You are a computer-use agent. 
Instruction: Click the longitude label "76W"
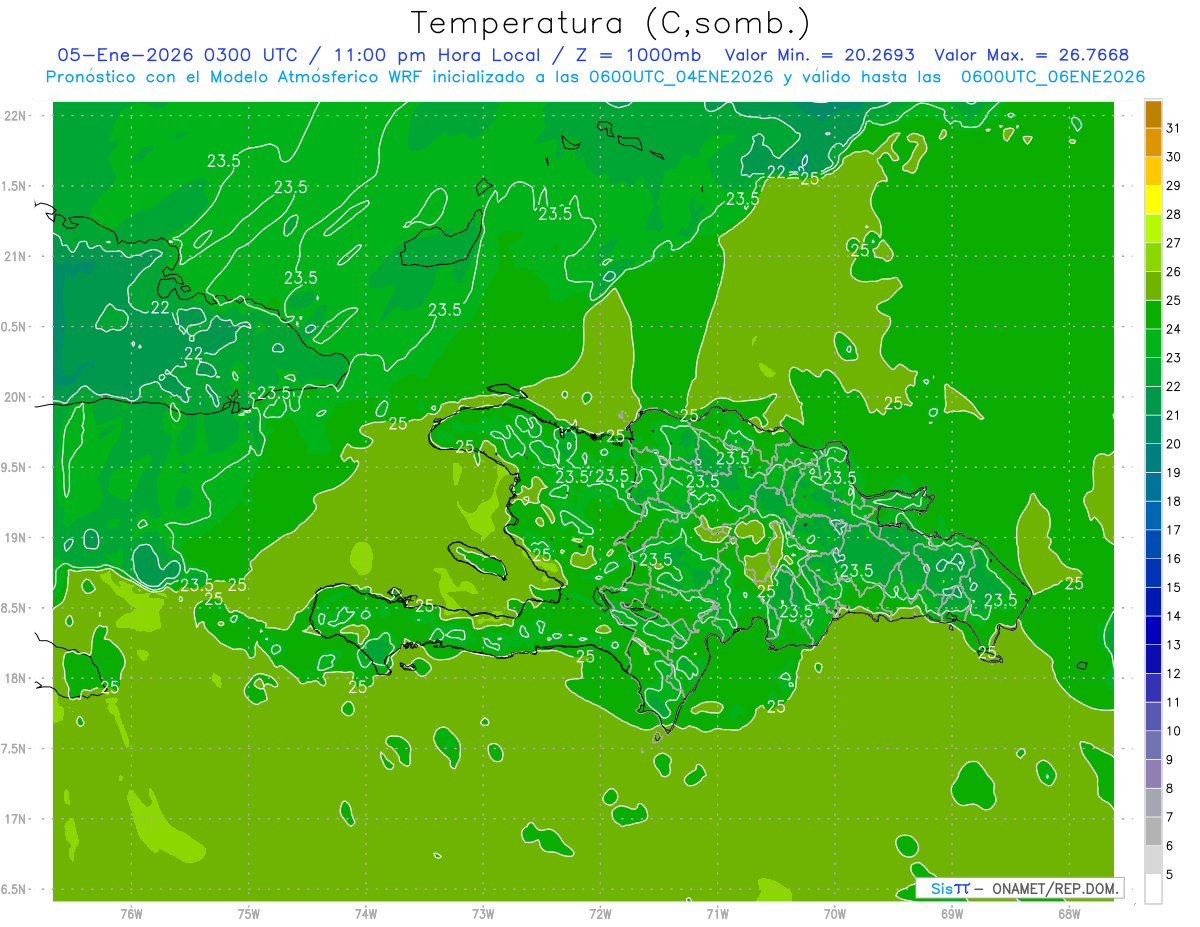(x=131, y=913)
